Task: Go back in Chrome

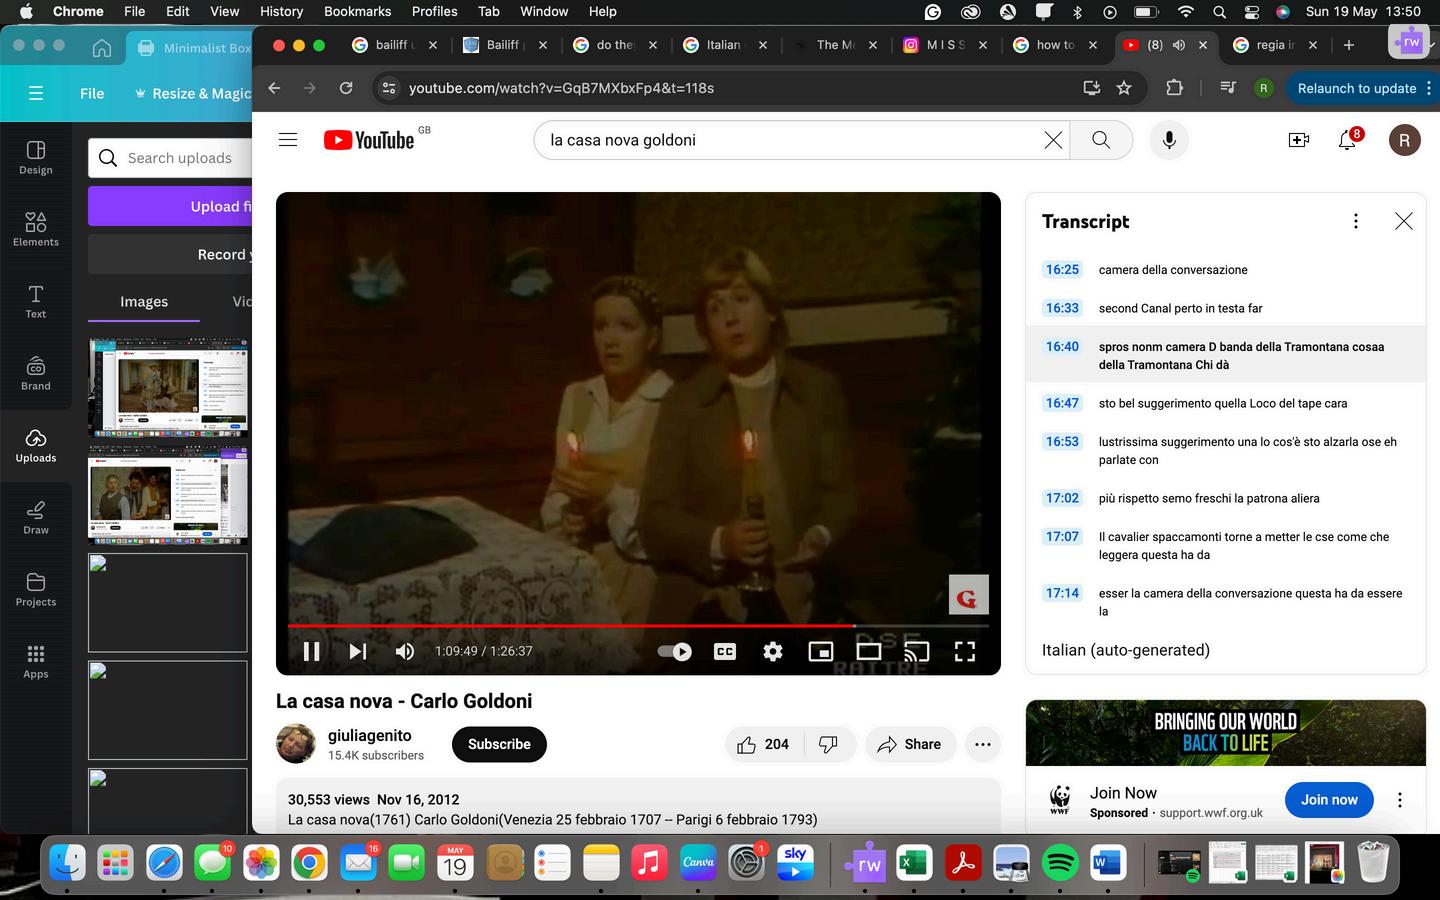Action: click(x=275, y=88)
